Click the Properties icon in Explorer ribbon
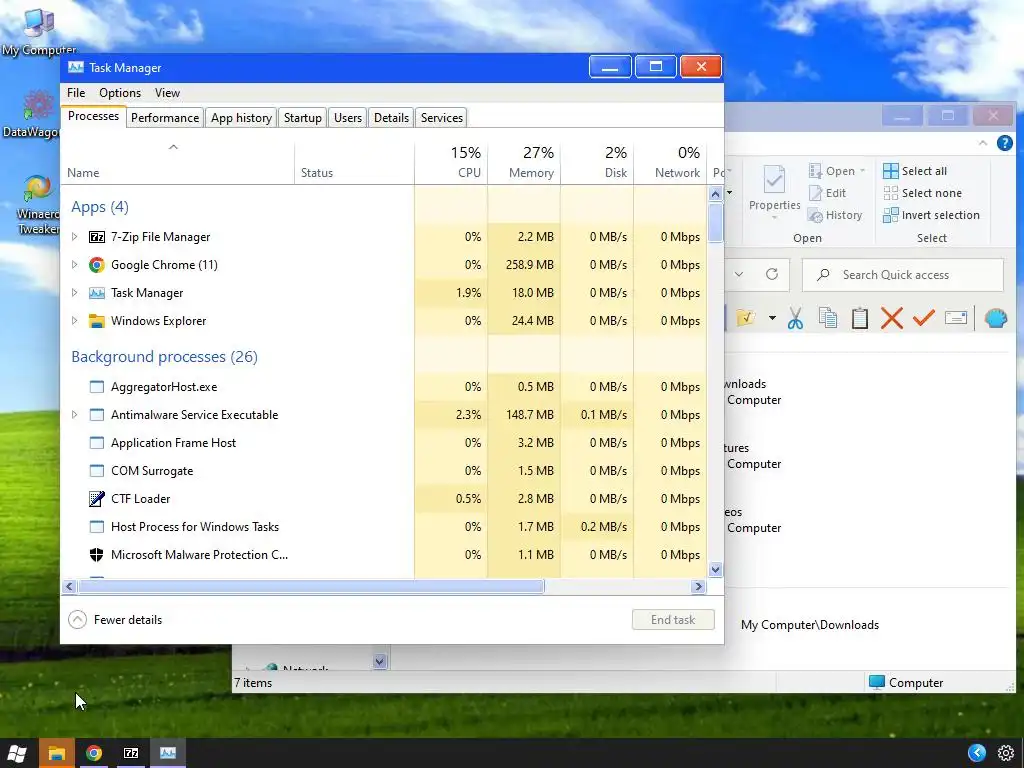Image resolution: width=1024 pixels, height=768 pixels. coord(775,189)
